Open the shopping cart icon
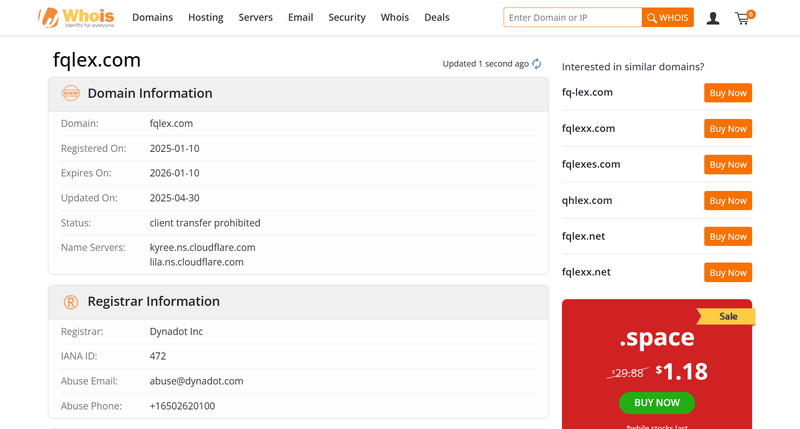Image resolution: width=800 pixels, height=429 pixels. pyautogui.click(x=742, y=19)
